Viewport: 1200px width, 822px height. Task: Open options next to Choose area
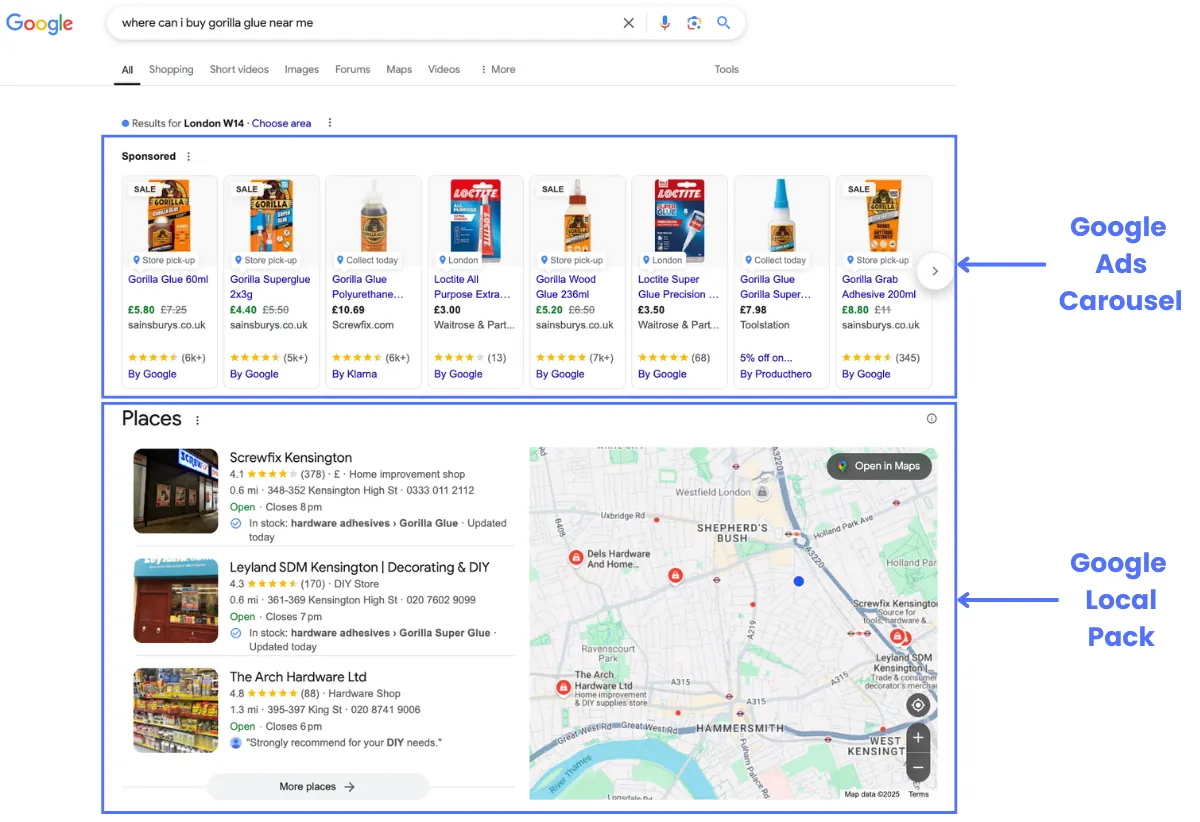(x=330, y=124)
